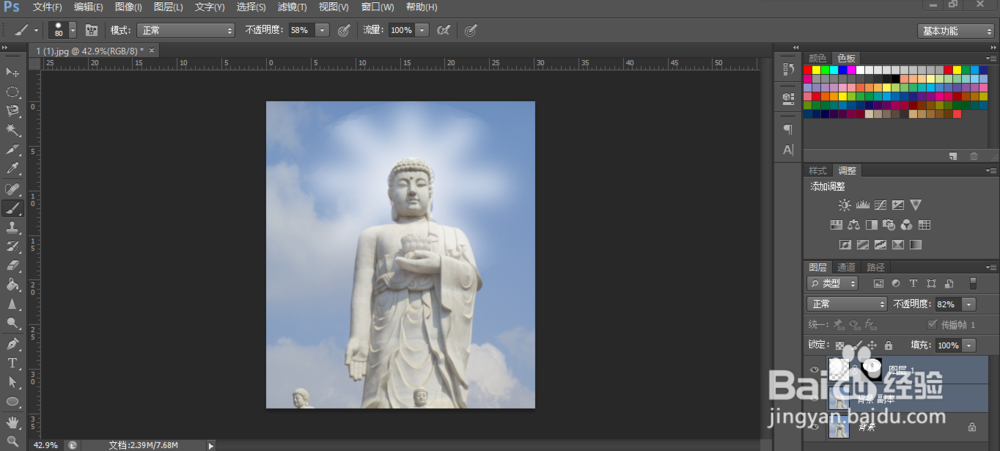Viewport: 1000px width, 451px height.
Task: Switch to the 颜色 panel tab
Action: click(817, 58)
